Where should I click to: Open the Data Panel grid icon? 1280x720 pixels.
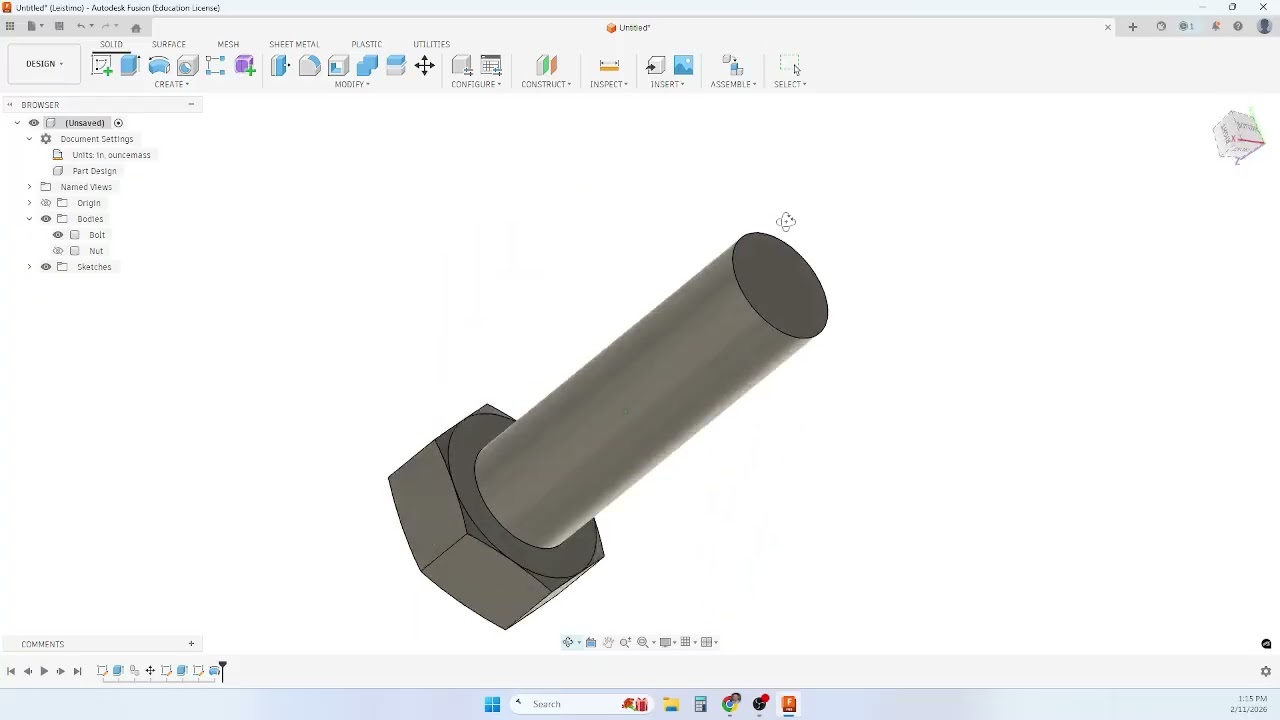(x=10, y=27)
